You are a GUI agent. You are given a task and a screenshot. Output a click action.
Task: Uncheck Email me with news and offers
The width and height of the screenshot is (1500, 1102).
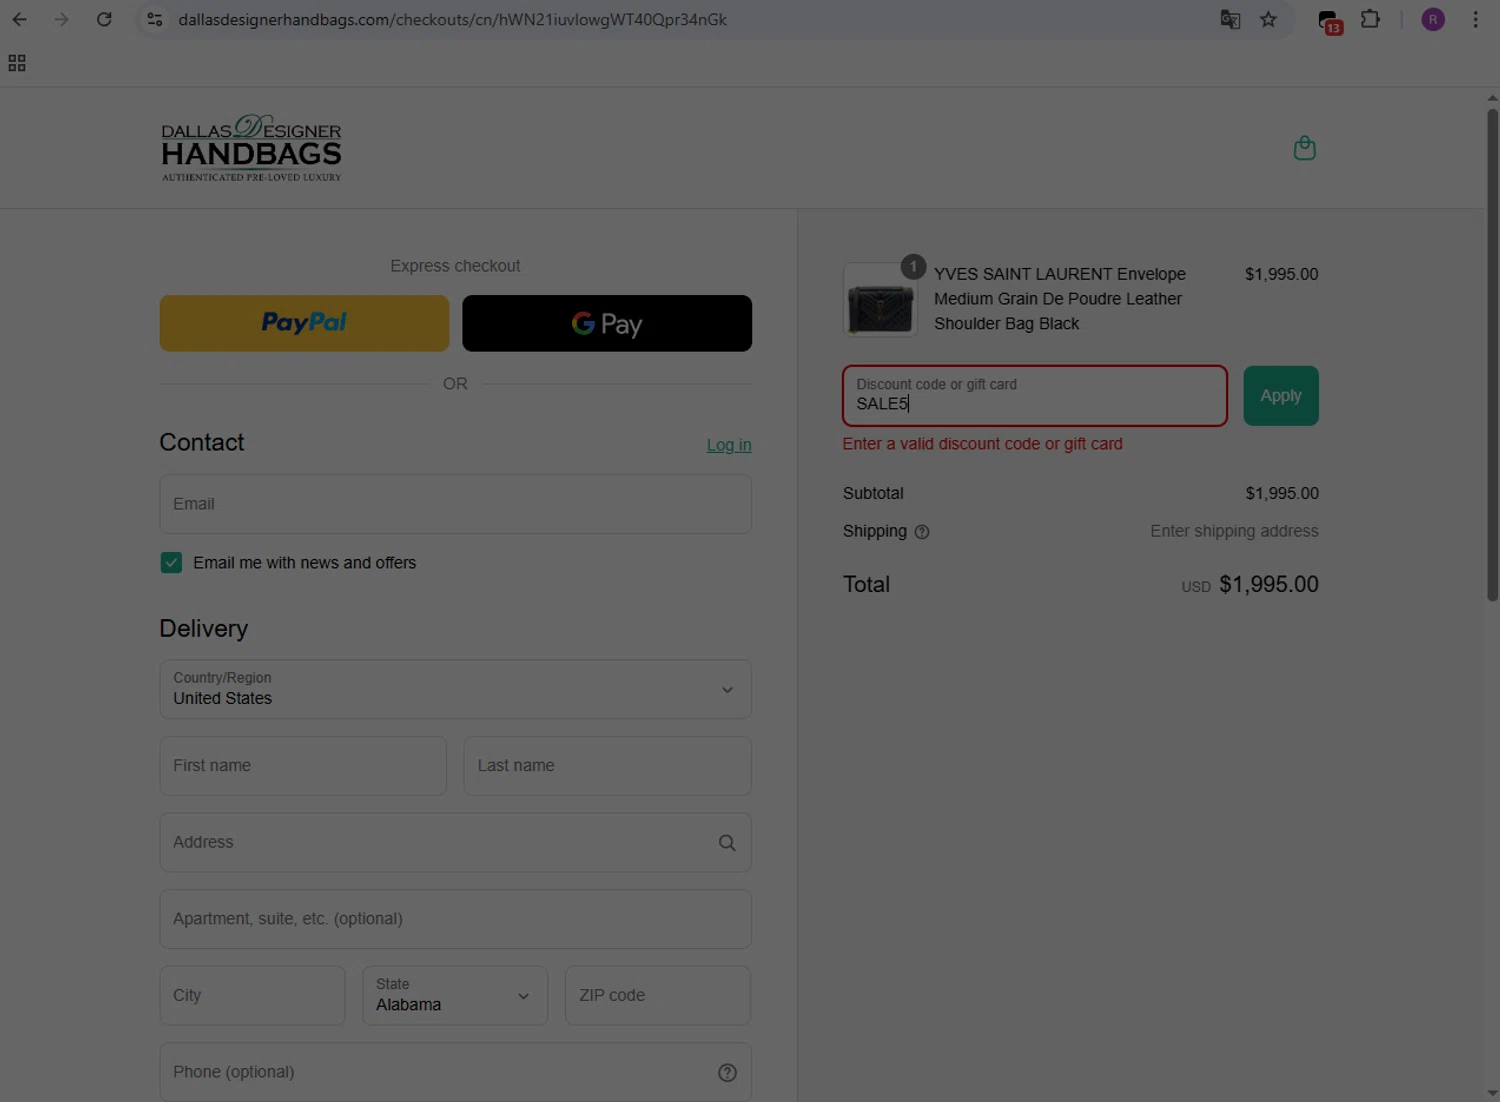pos(171,563)
